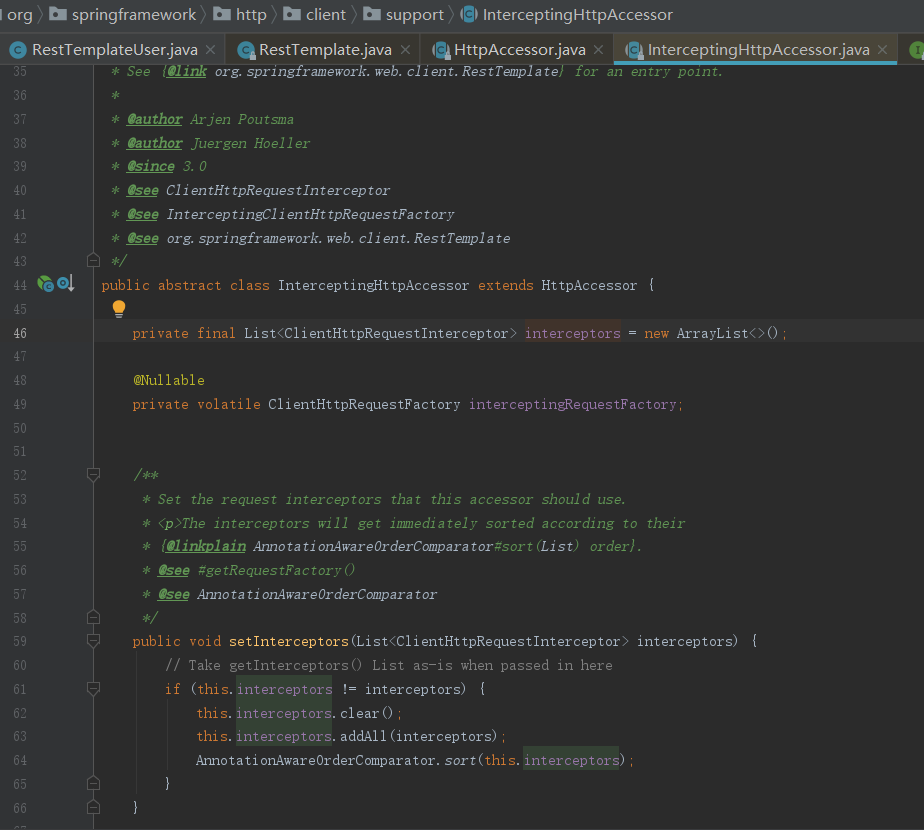The width and height of the screenshot is (924, 830).
Task: Collapse the setInterceptors method at line 59
Action: point(93,641)
